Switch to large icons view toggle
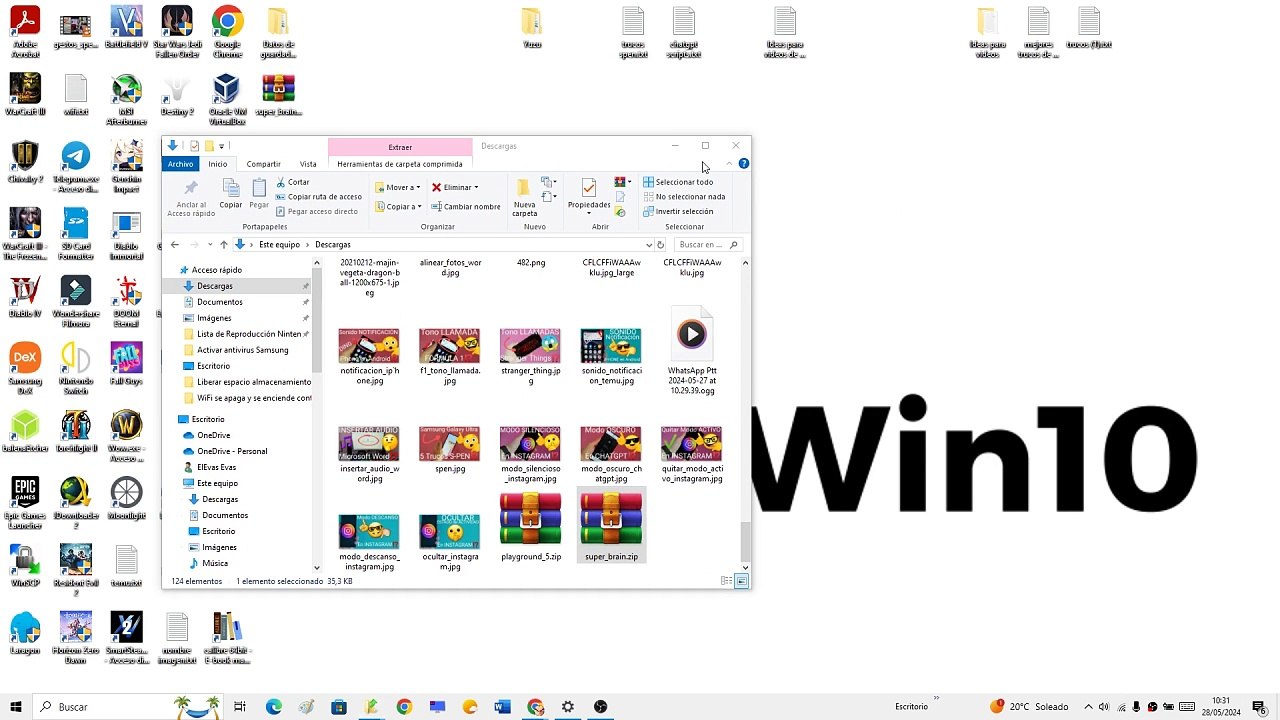This screenshot has width=1280, height=720. pyautogui.click(x=741, y=581)
